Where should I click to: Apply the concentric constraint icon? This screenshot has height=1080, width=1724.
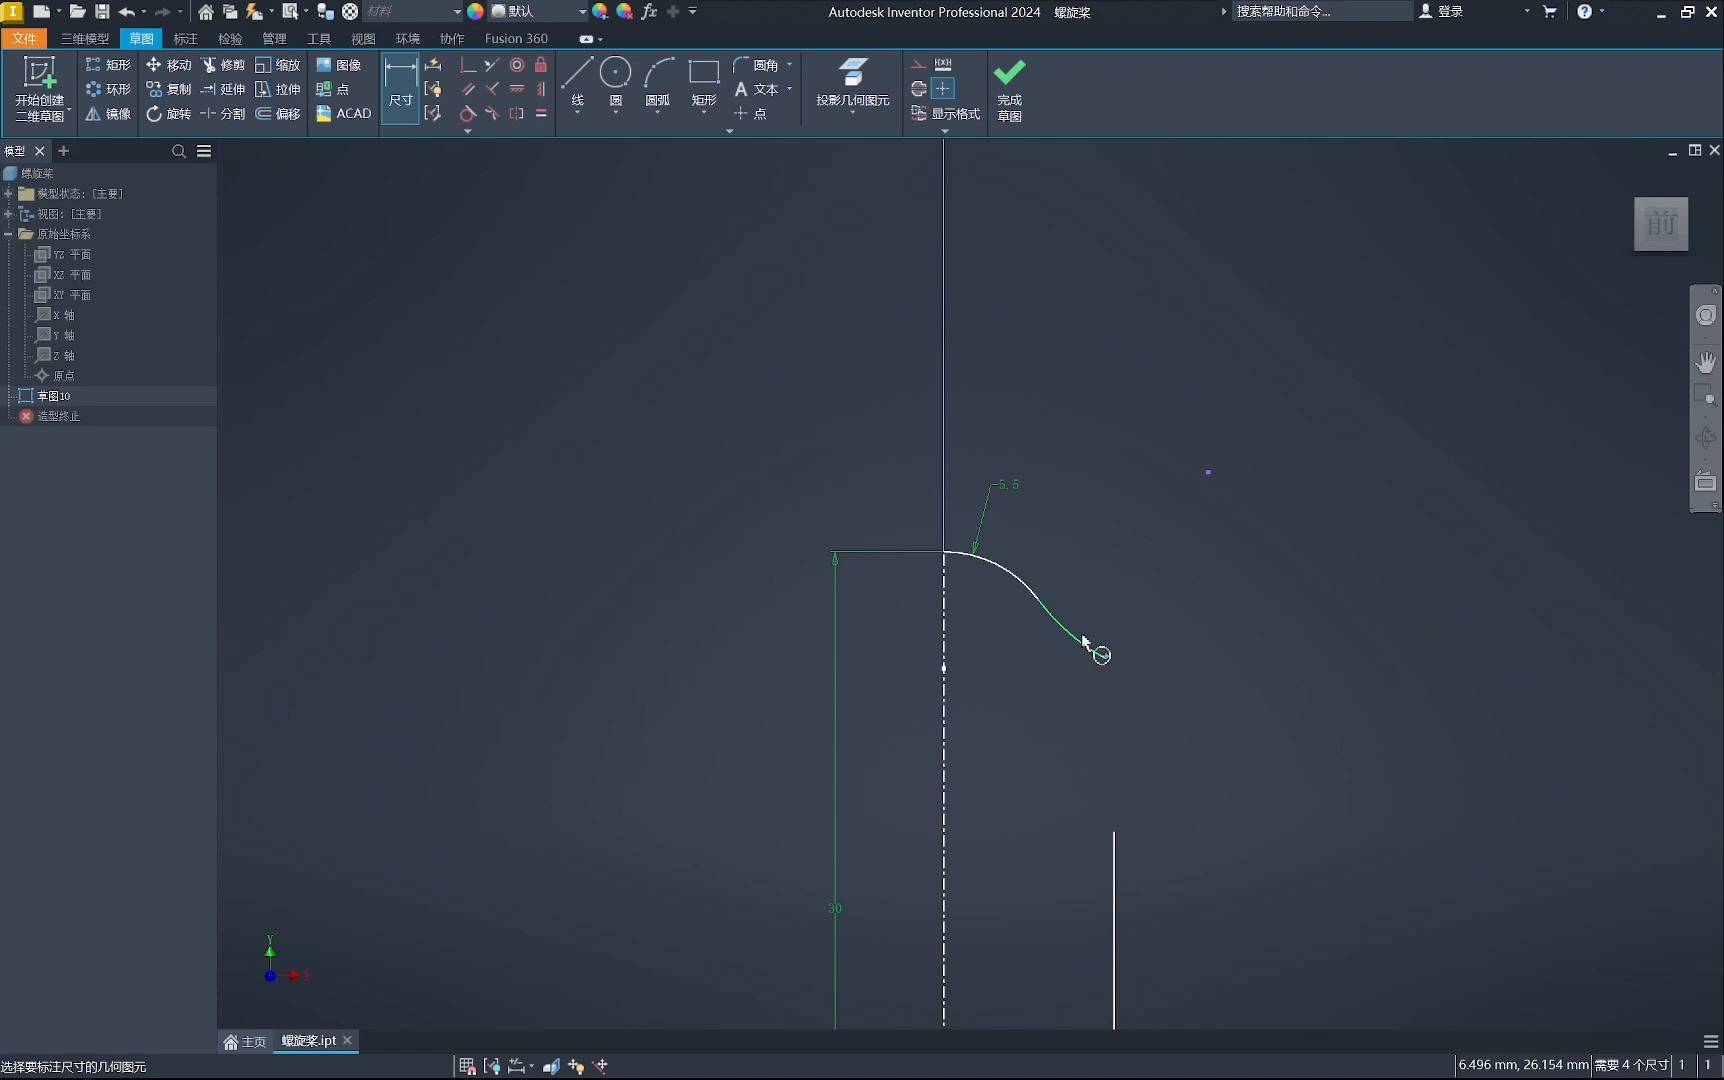(x=517, y=65)
